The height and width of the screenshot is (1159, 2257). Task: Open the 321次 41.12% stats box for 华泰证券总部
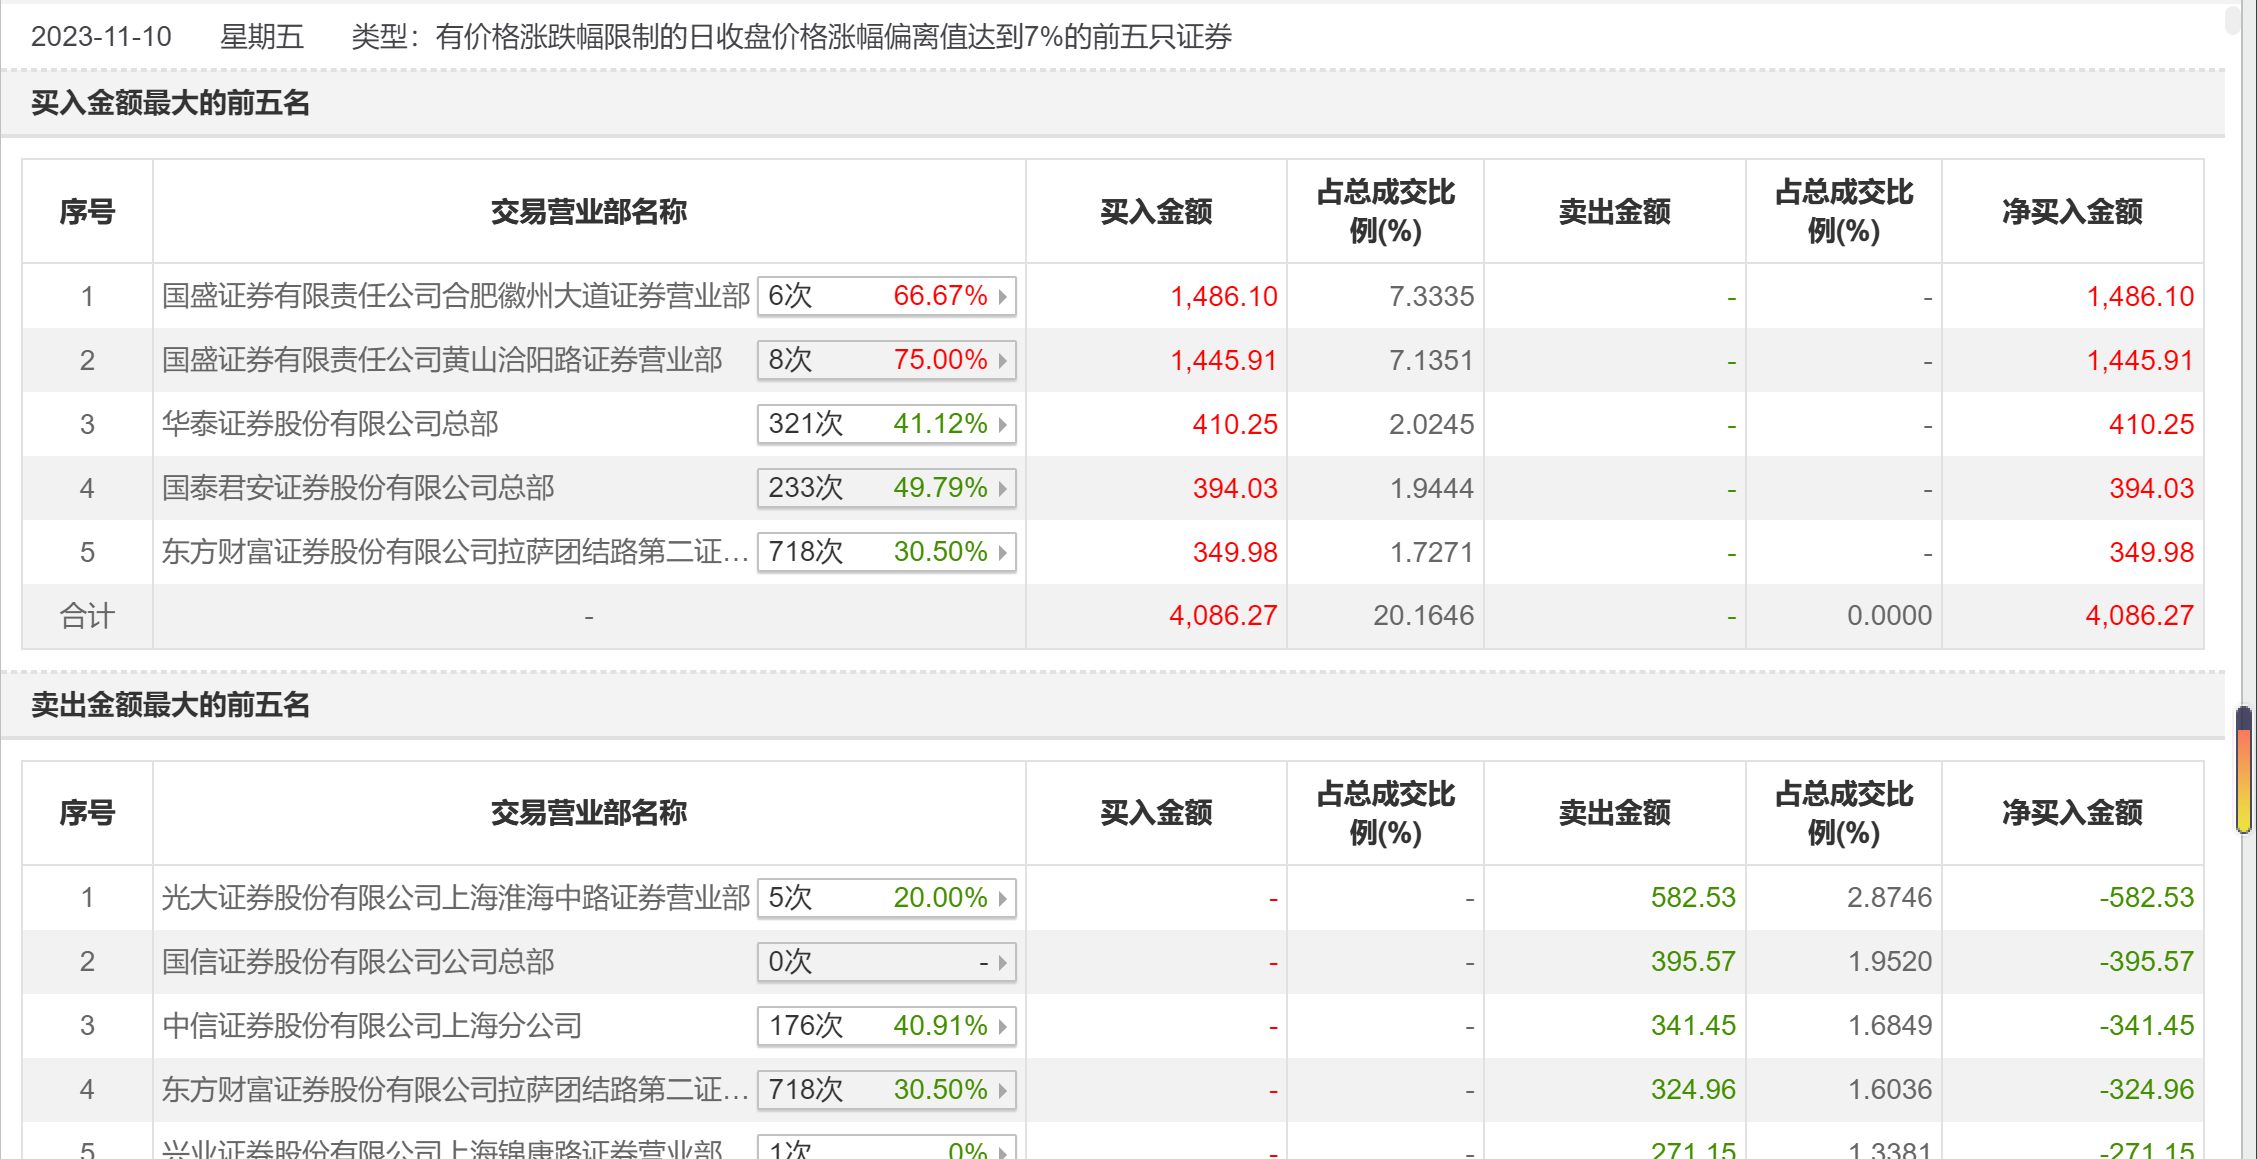click(886, 425)
